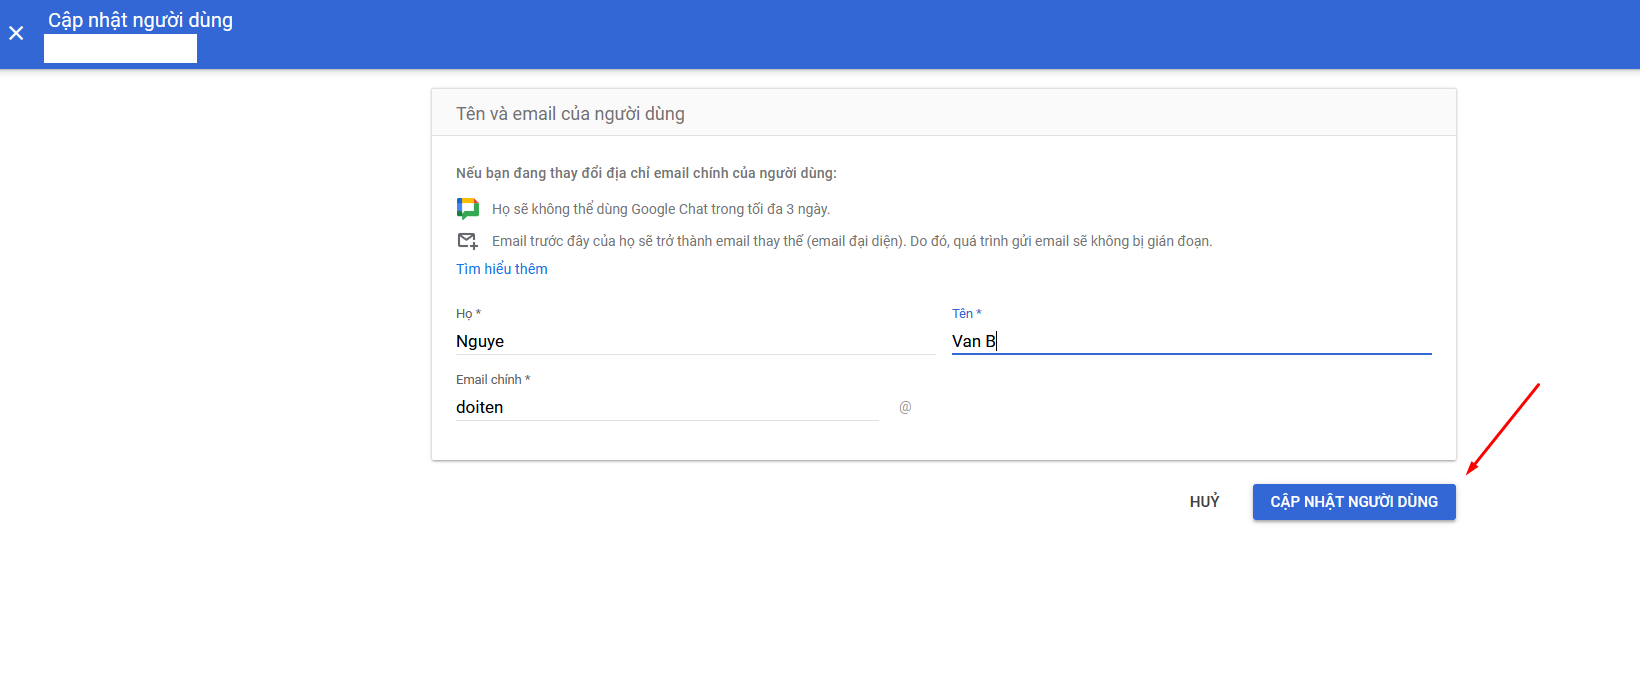Click the Google Chat icon
1640x674 pixels.
coord(467,208)
